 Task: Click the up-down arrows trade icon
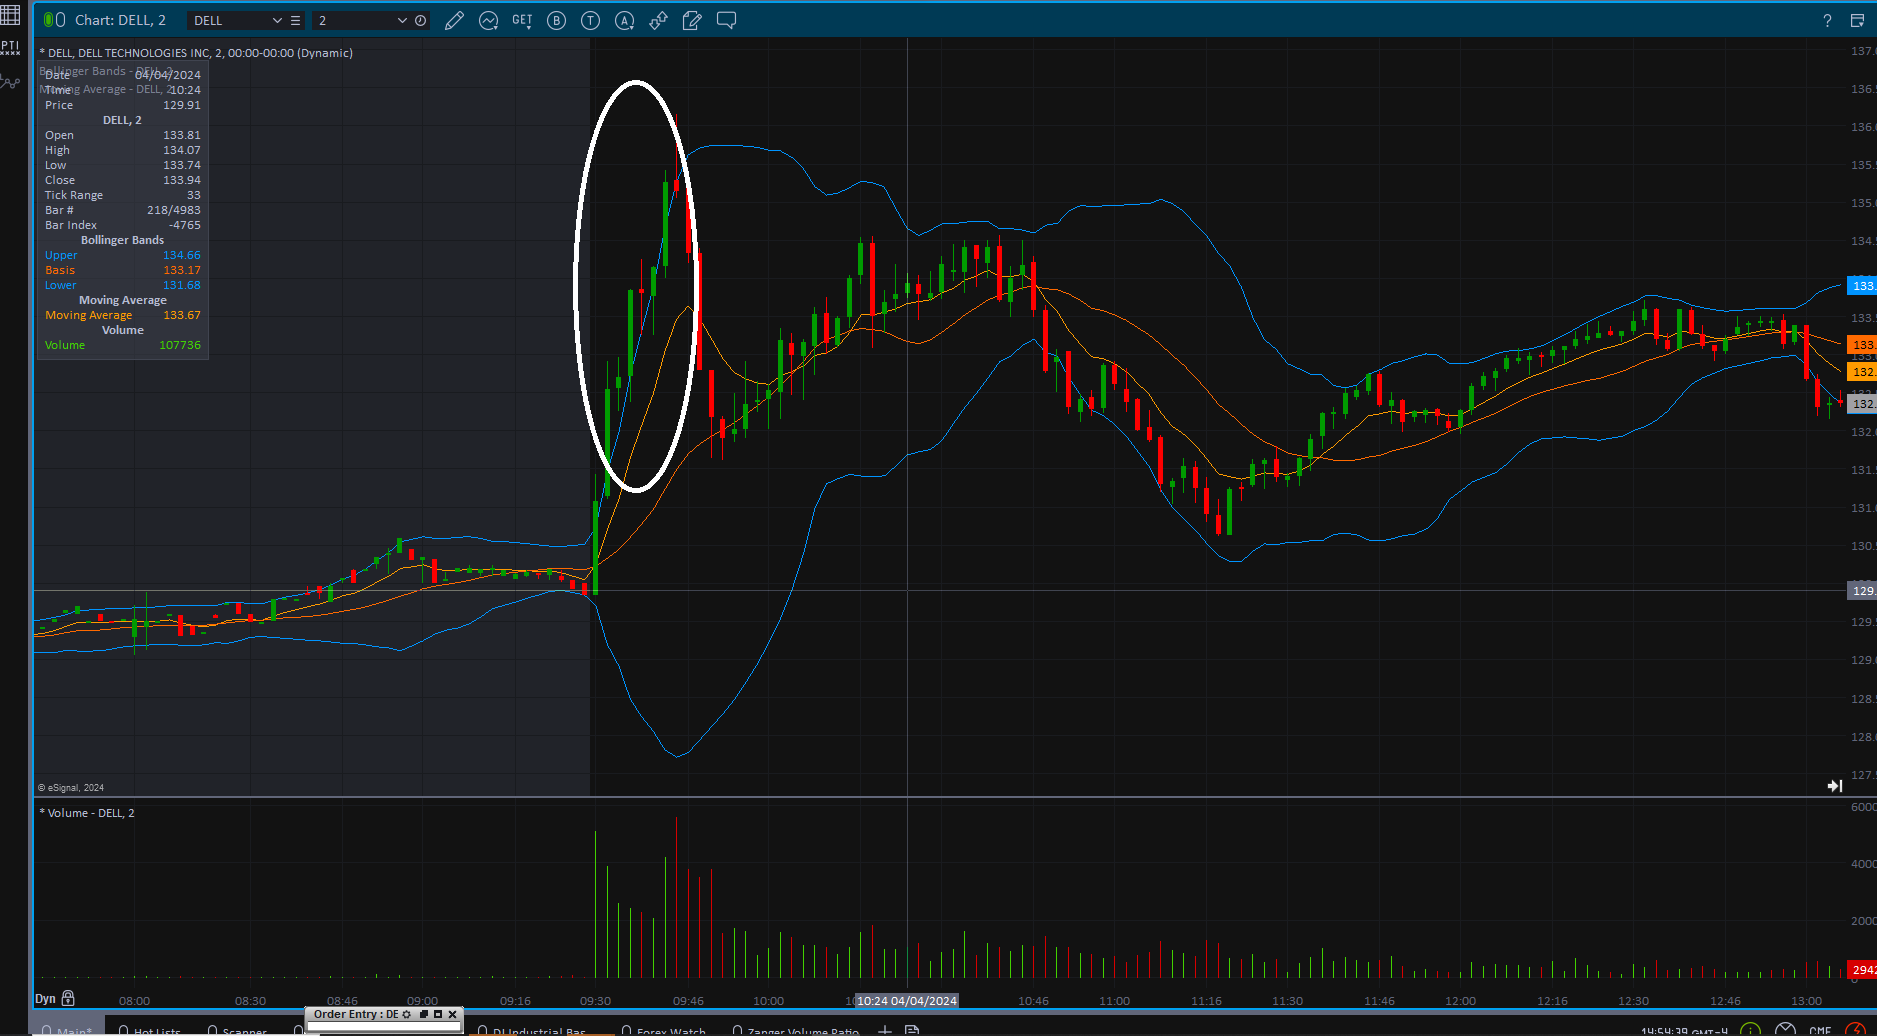coord(658,21)
